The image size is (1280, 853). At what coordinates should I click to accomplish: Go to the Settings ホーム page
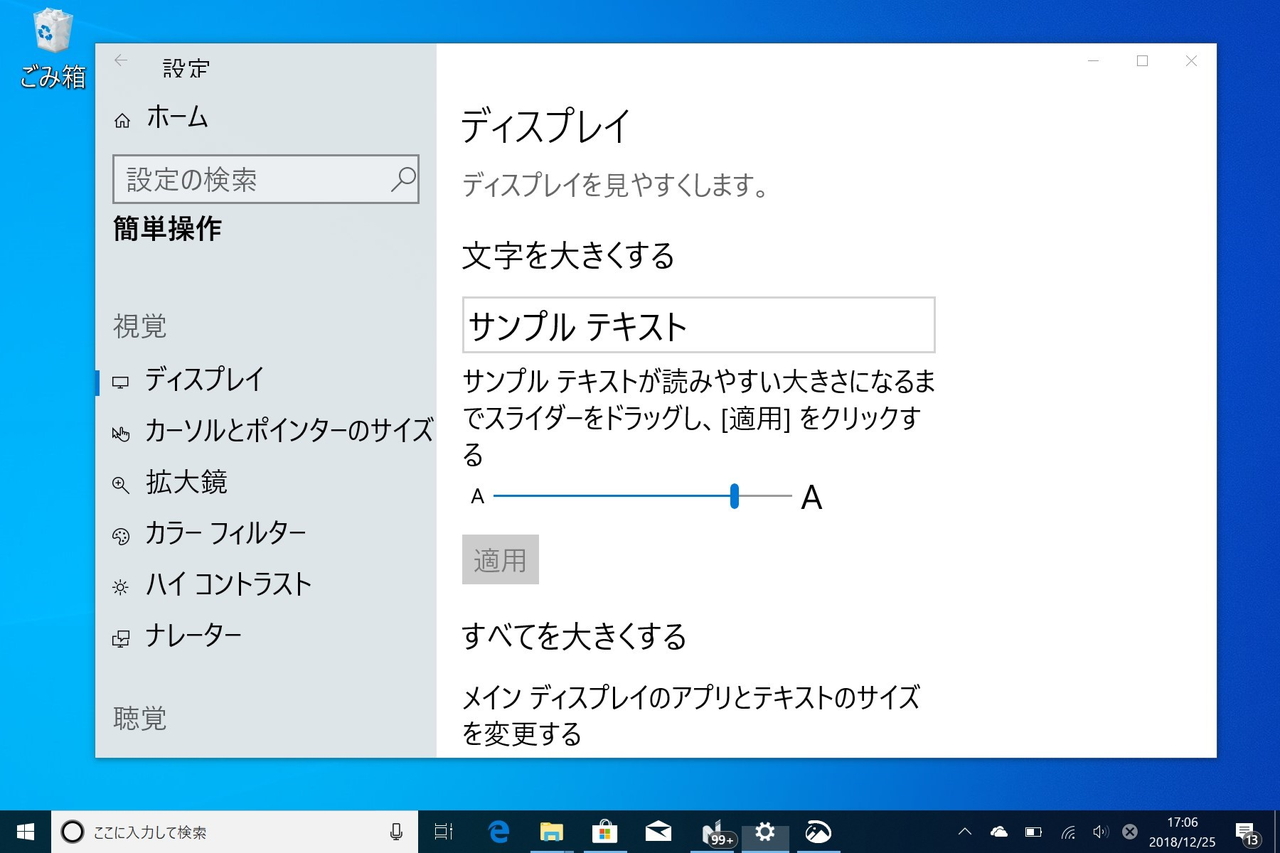pos(176,117)
